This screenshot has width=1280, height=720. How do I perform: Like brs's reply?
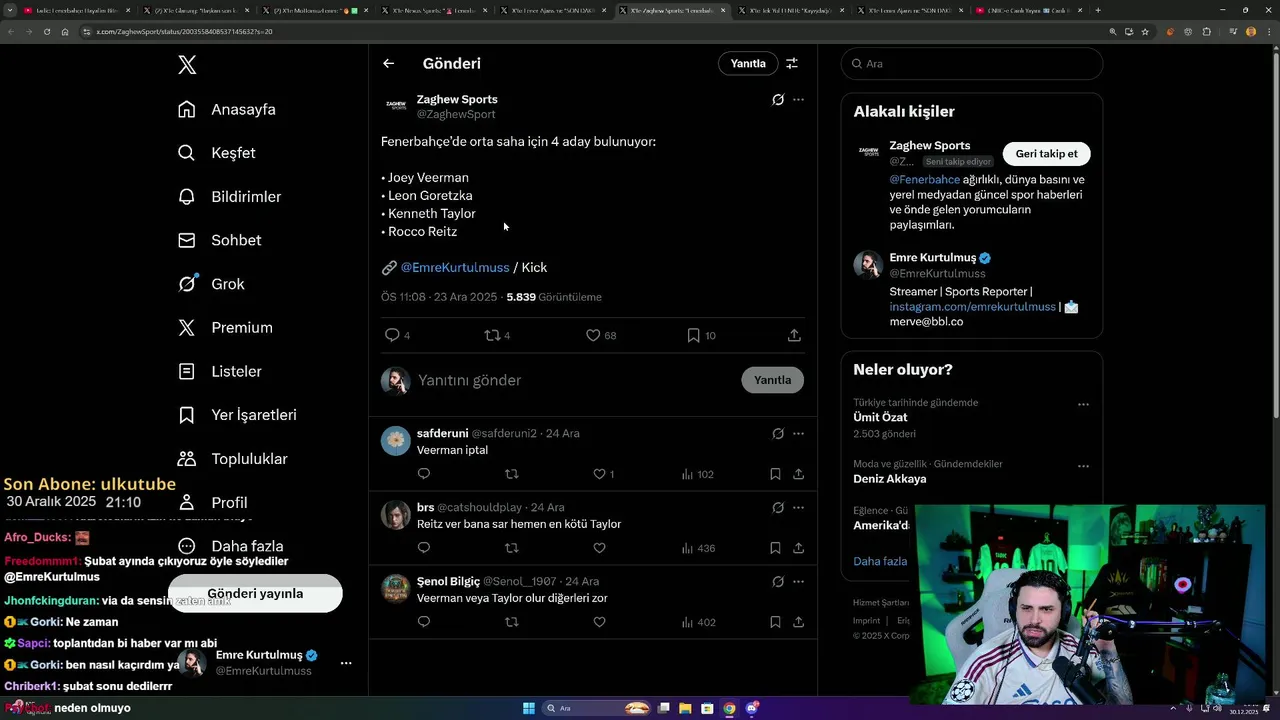point(599,548)
